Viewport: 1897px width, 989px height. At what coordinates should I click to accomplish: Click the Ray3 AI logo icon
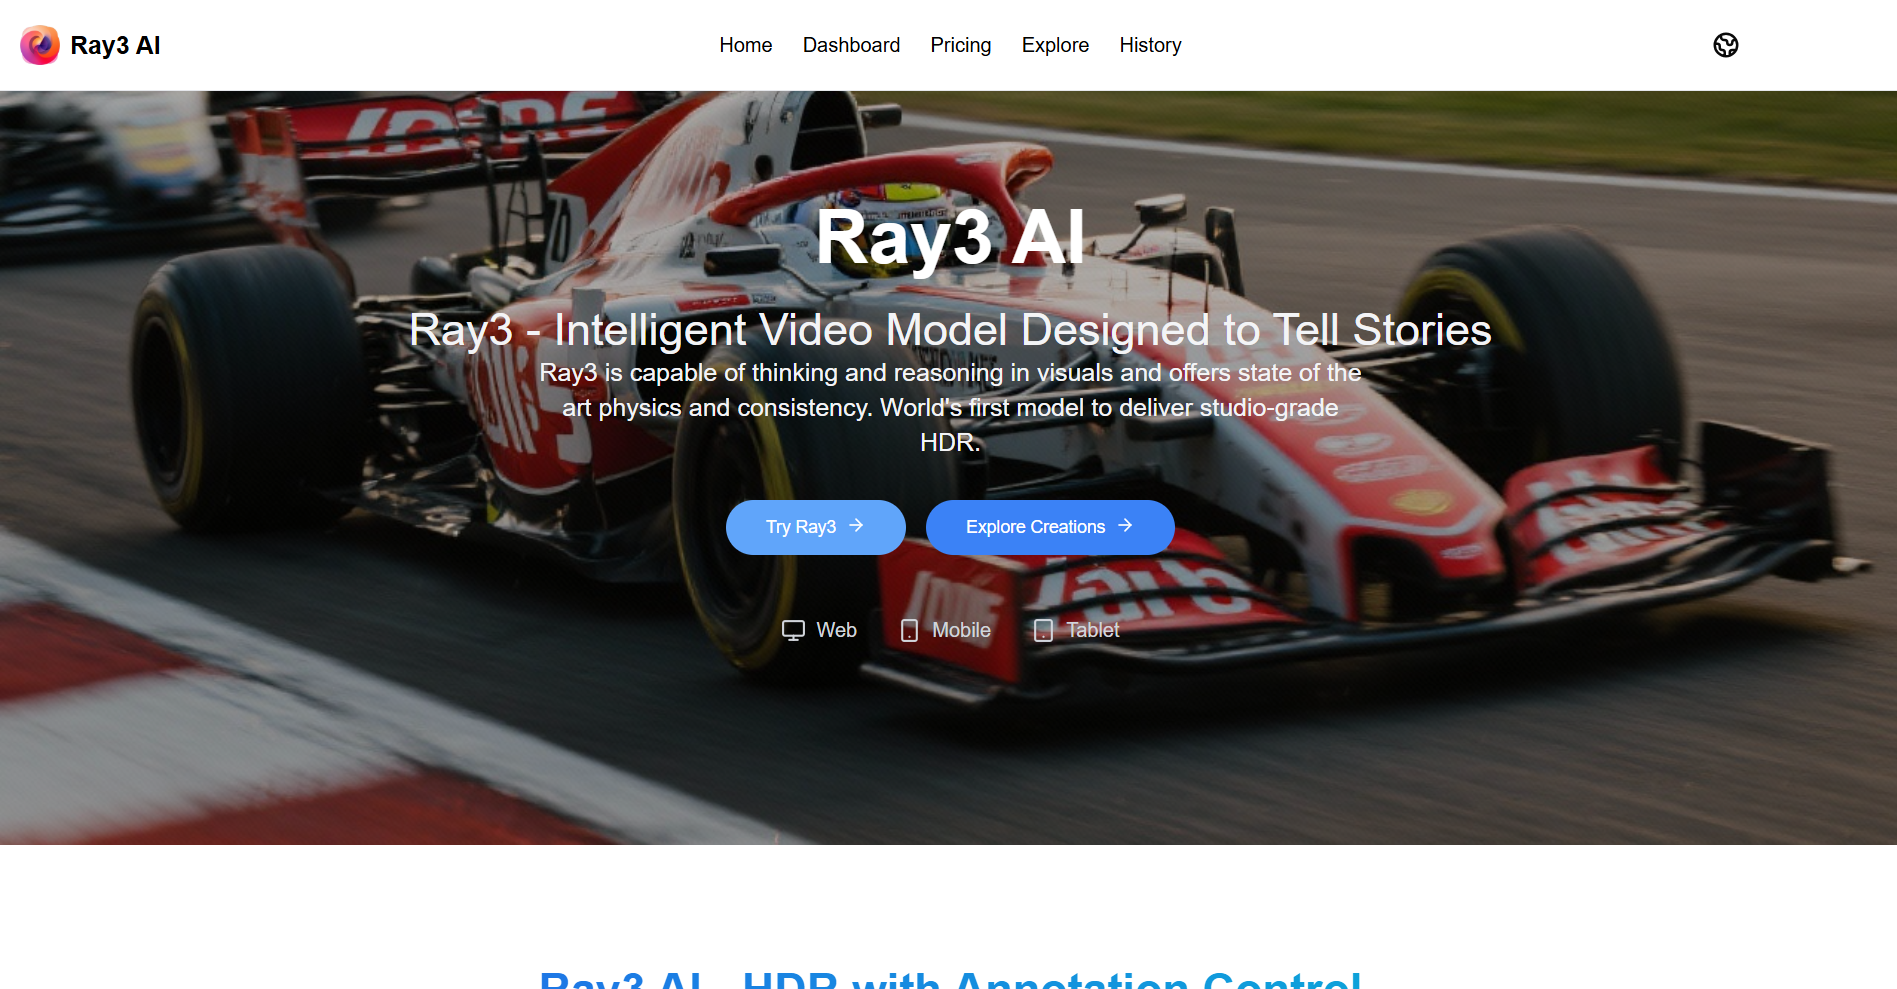coord(40,45)
